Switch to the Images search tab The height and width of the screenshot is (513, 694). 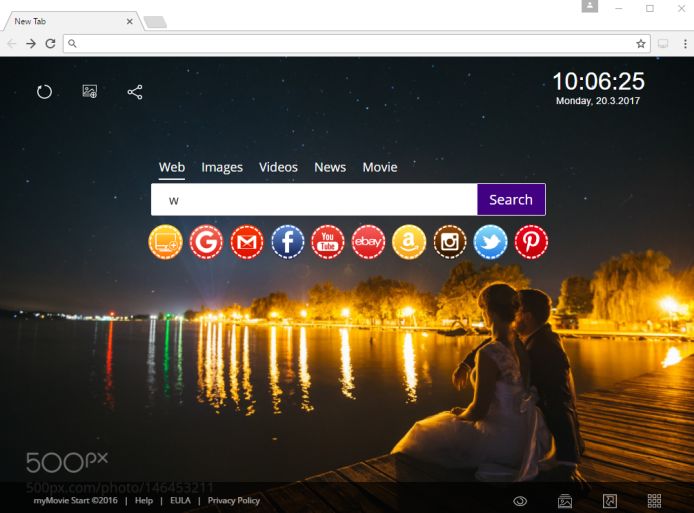point(222,167)
